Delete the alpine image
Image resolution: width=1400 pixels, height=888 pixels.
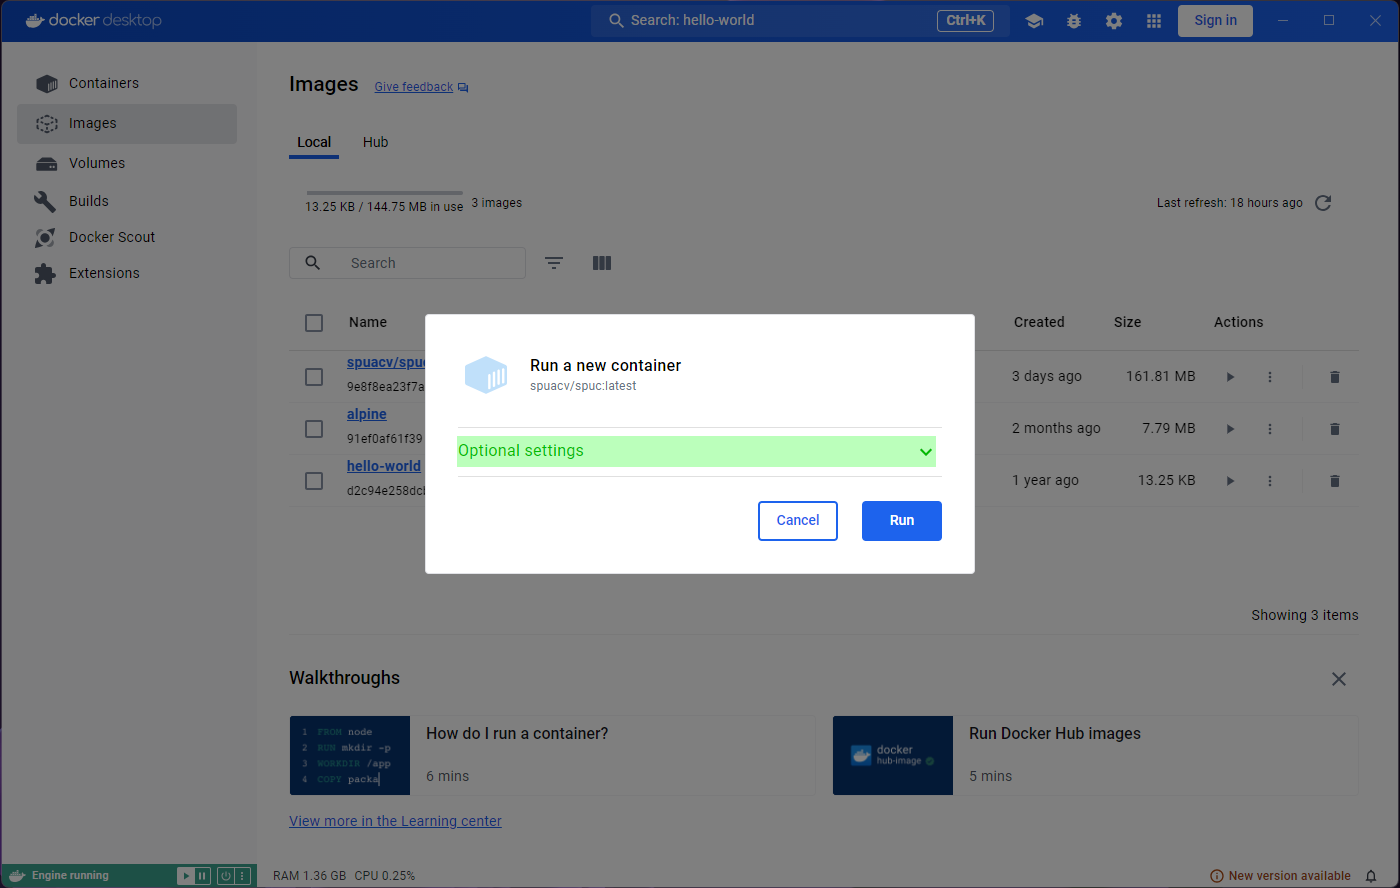tap(1334, 429)
